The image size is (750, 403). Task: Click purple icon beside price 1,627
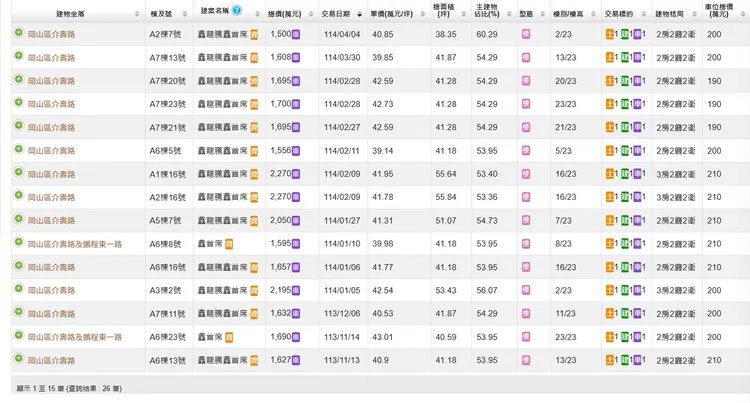(296, 360)
